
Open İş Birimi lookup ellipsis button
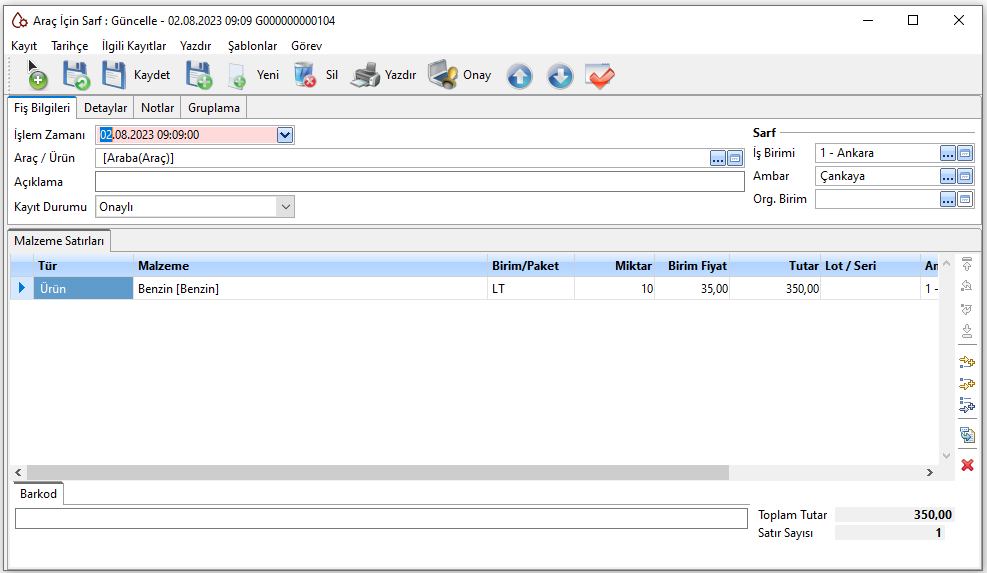947,153
